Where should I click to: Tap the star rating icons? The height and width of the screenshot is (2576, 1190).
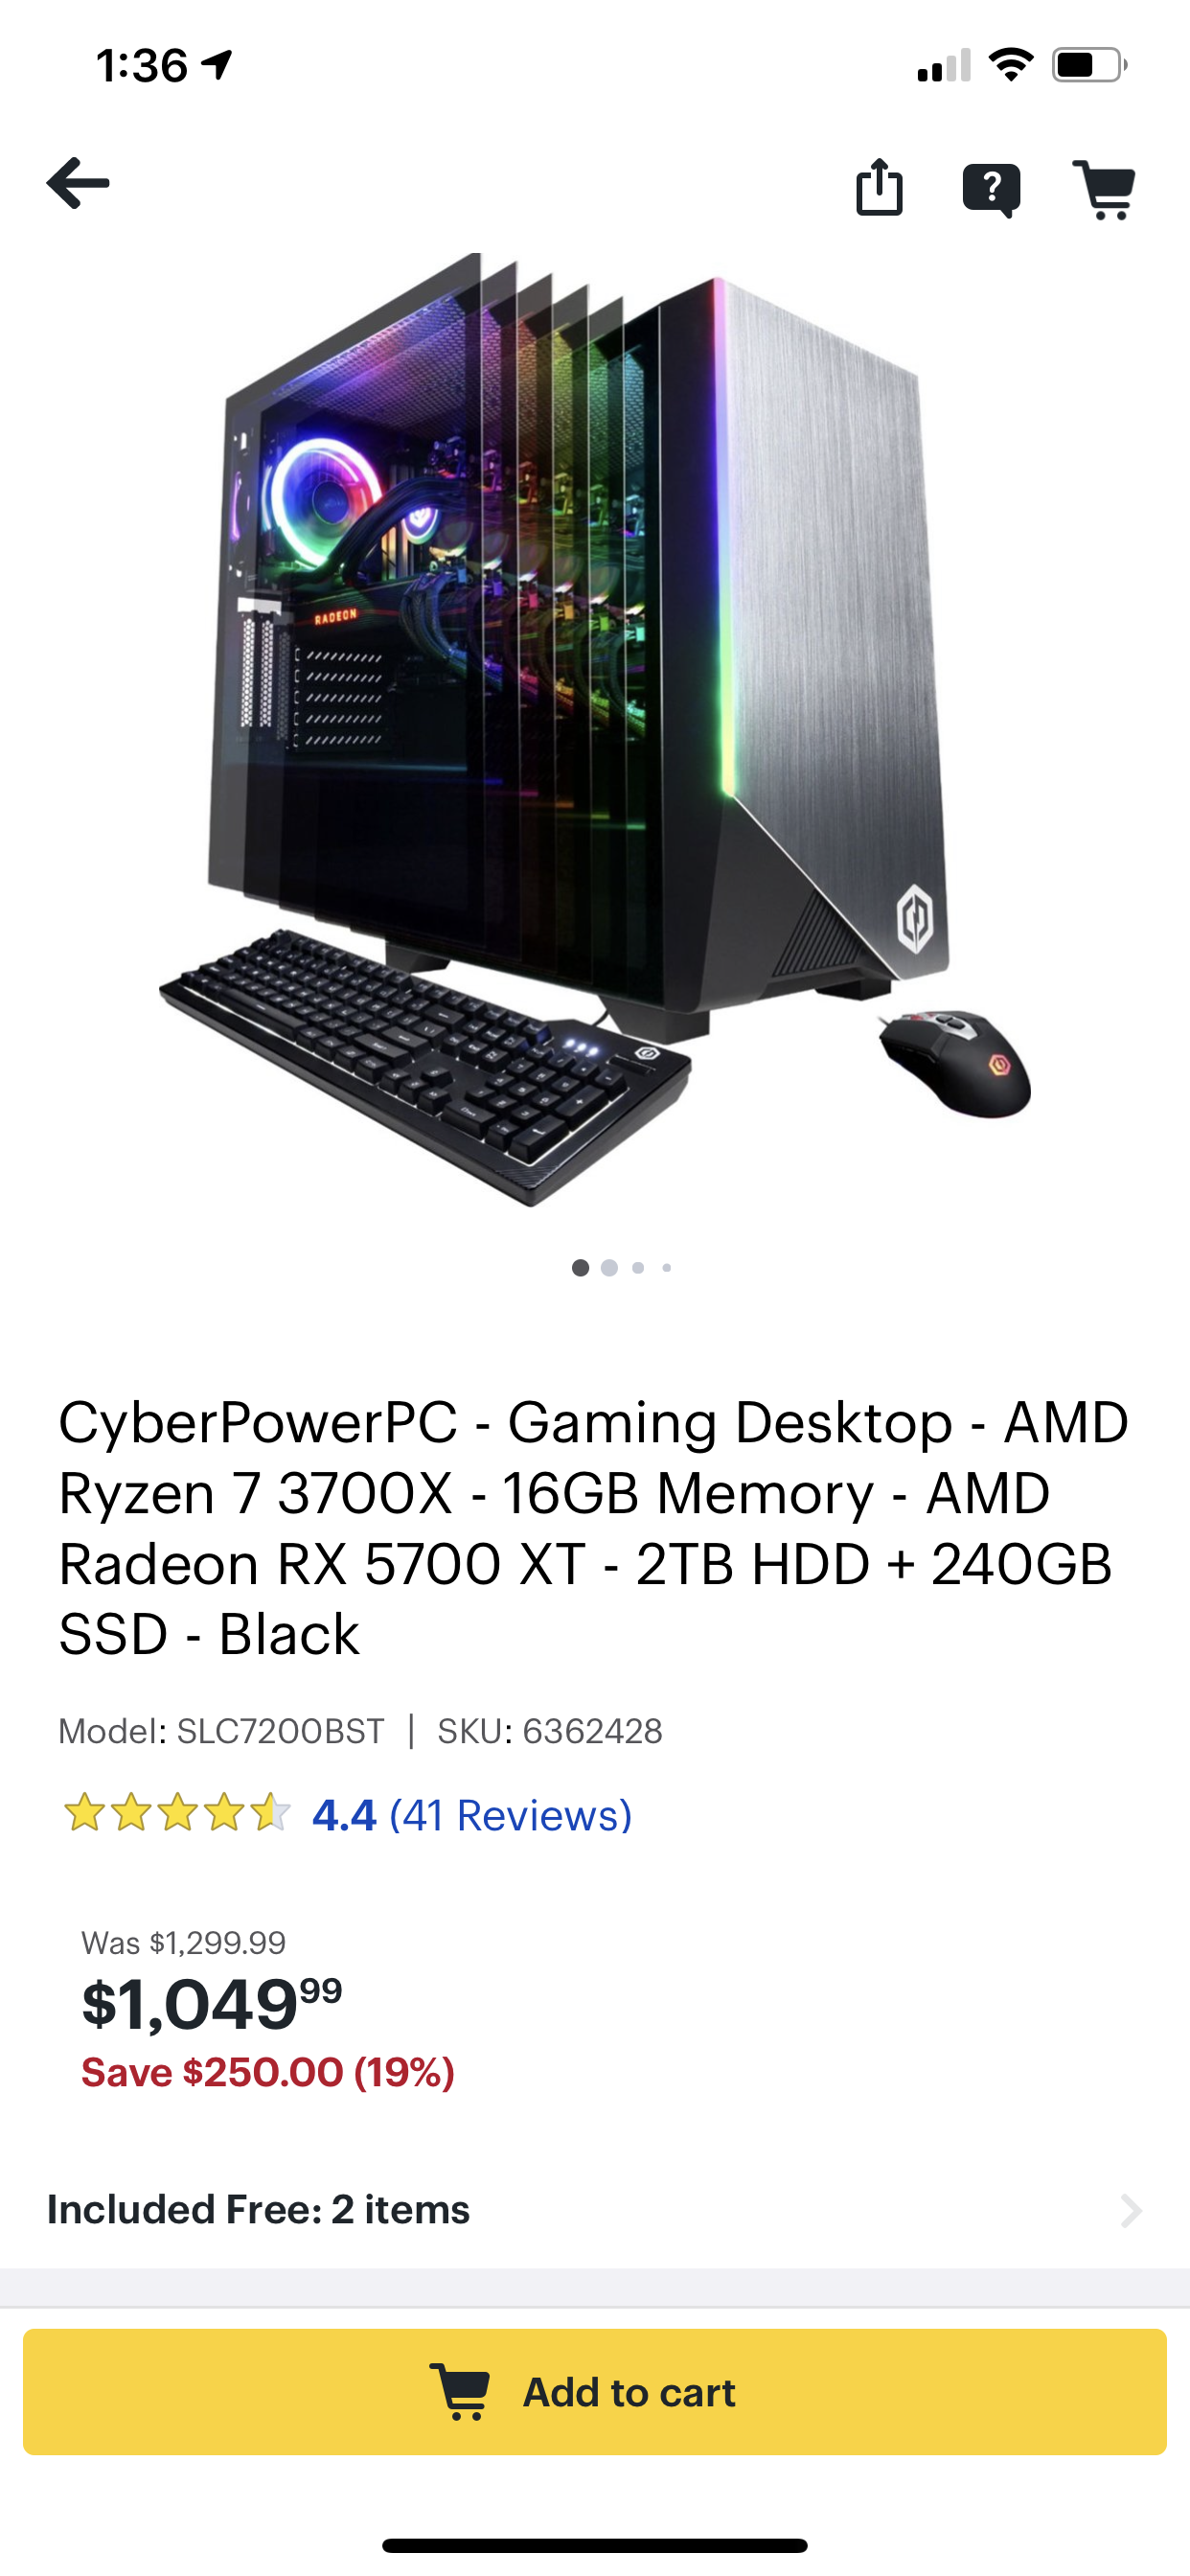177,1814
